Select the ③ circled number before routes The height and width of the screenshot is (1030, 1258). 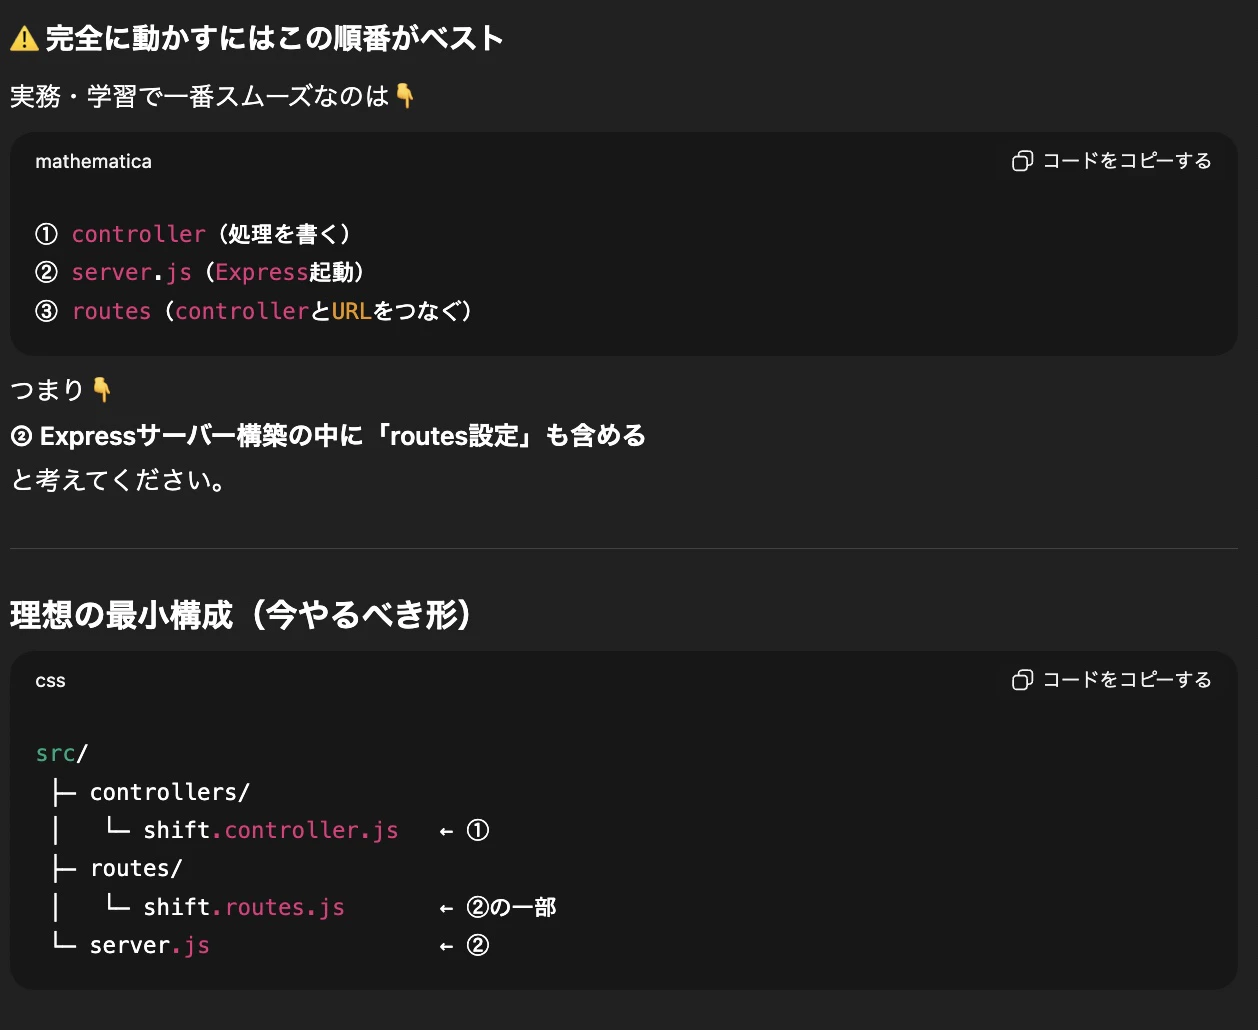(45, 311)
